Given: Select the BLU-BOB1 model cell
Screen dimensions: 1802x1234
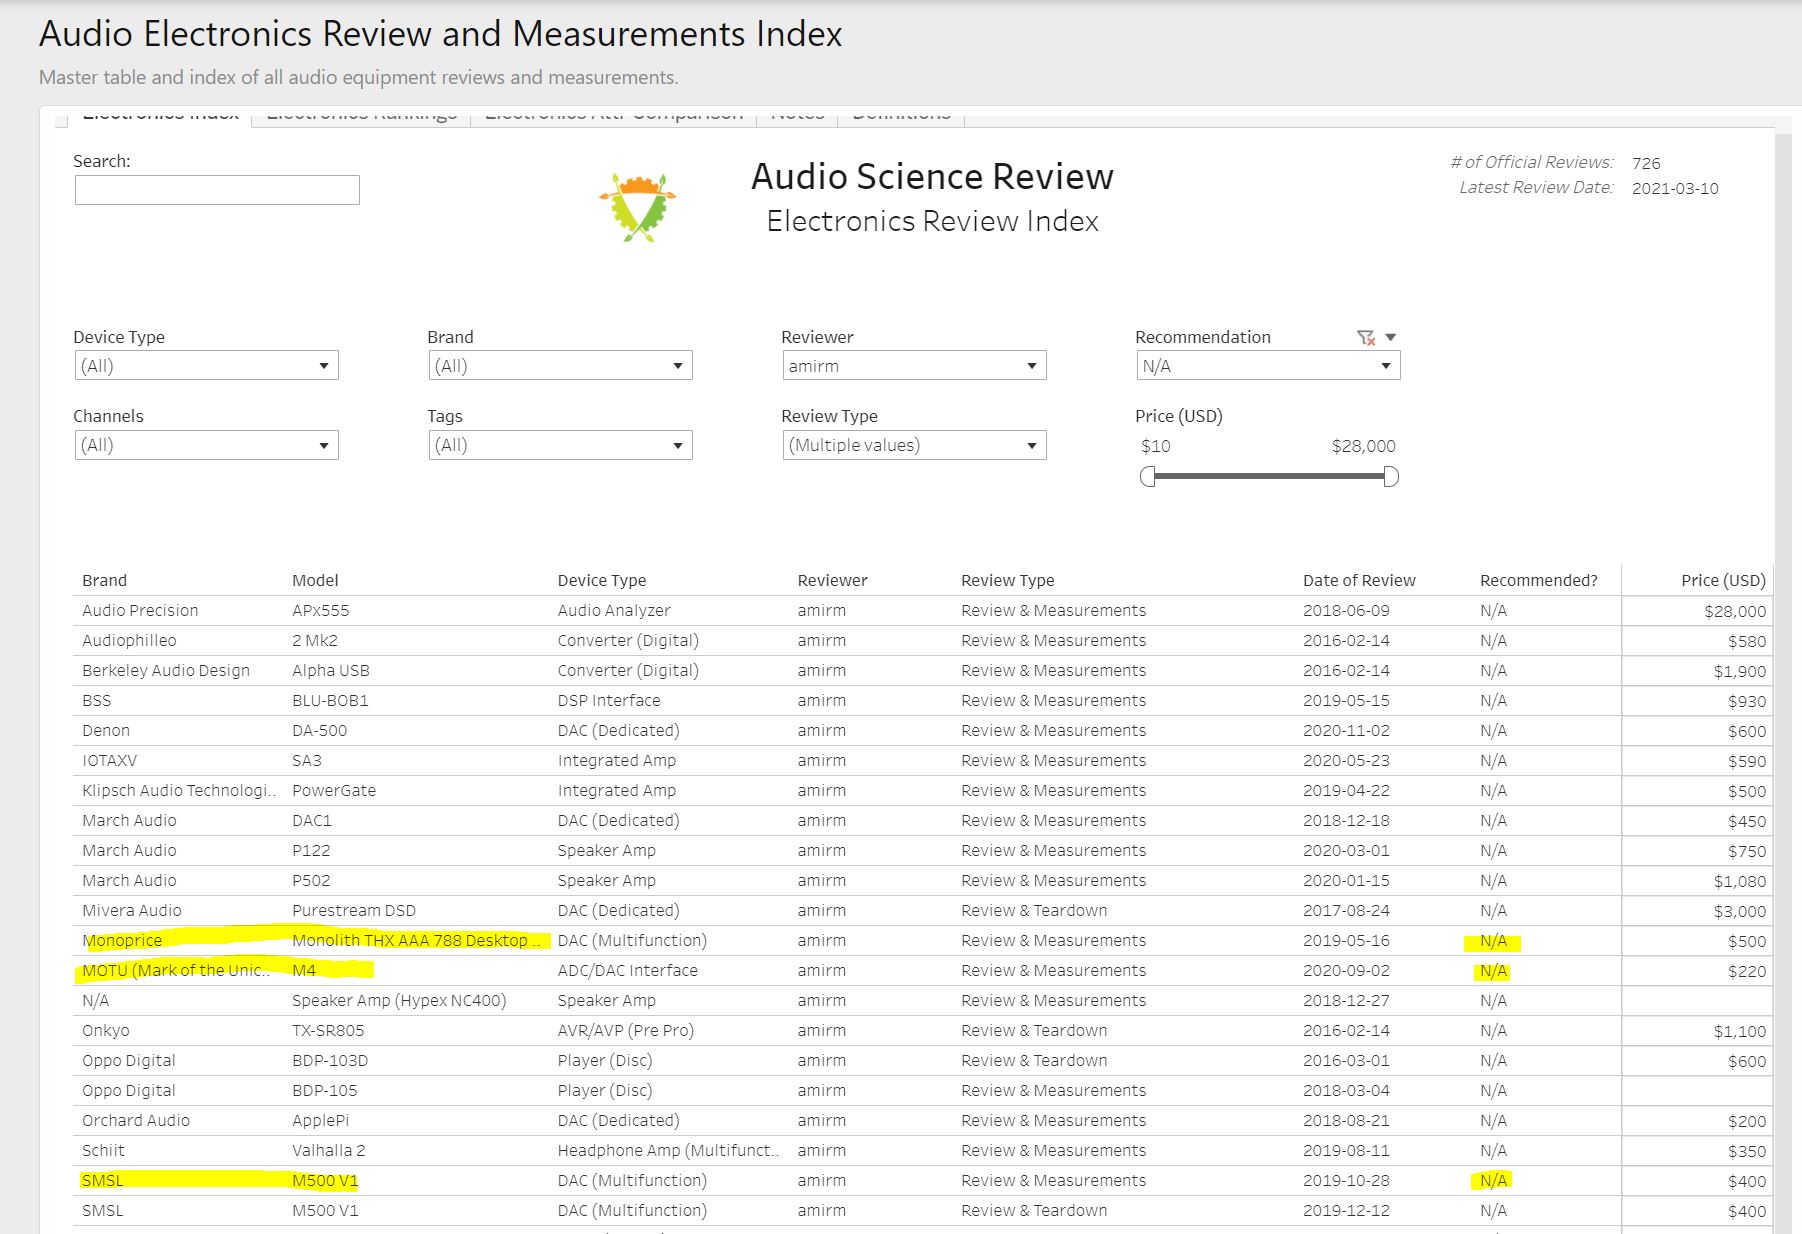Looking at the screenshot, I should point(330,700).
